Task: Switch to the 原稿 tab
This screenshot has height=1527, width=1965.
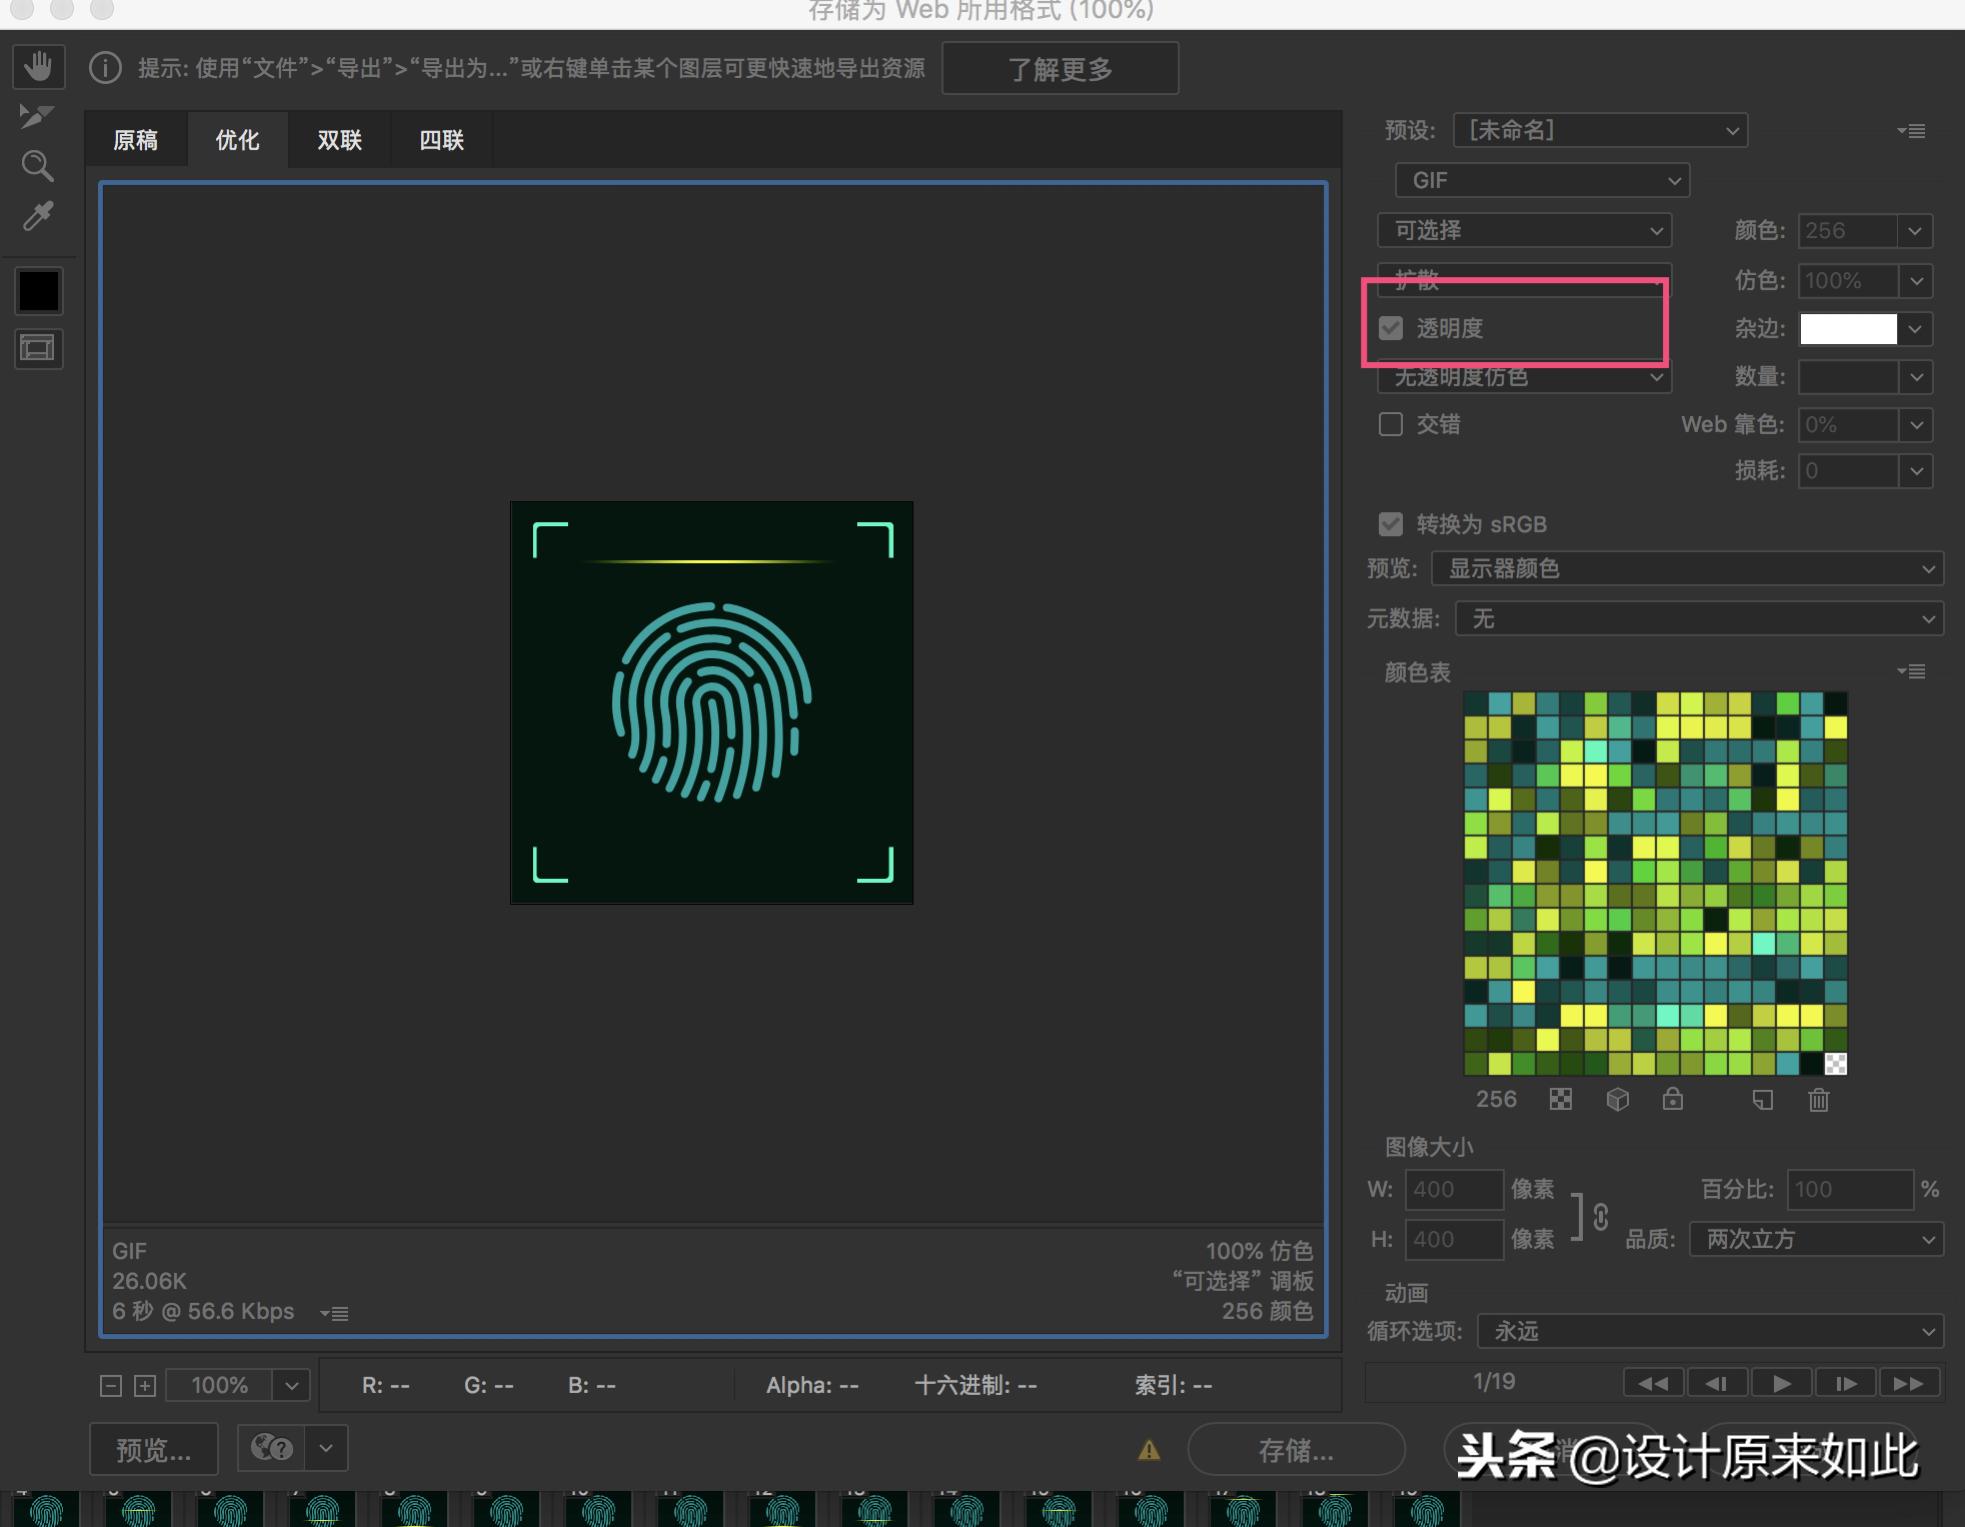Action: coord(135,140)
